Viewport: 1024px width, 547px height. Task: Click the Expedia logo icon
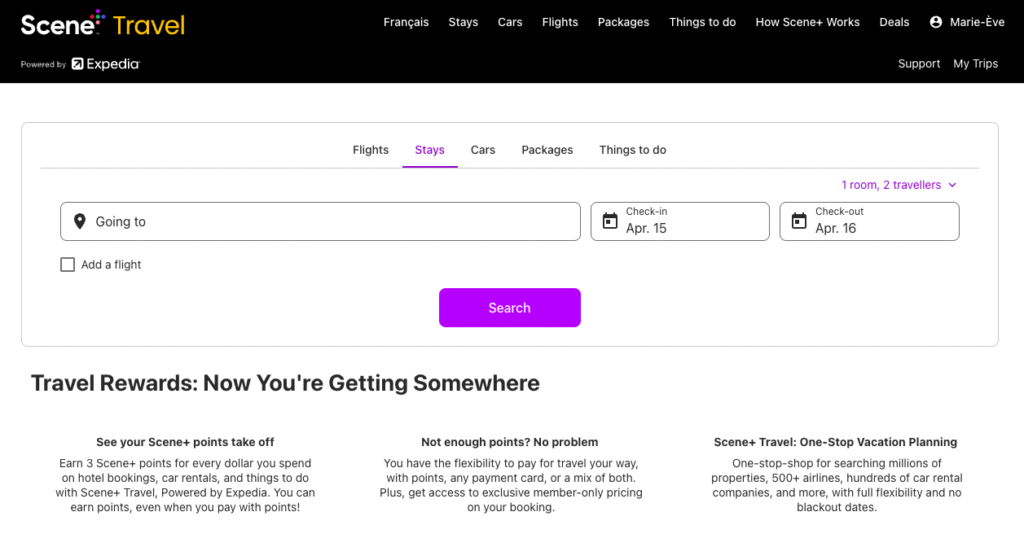pos(77,64)
